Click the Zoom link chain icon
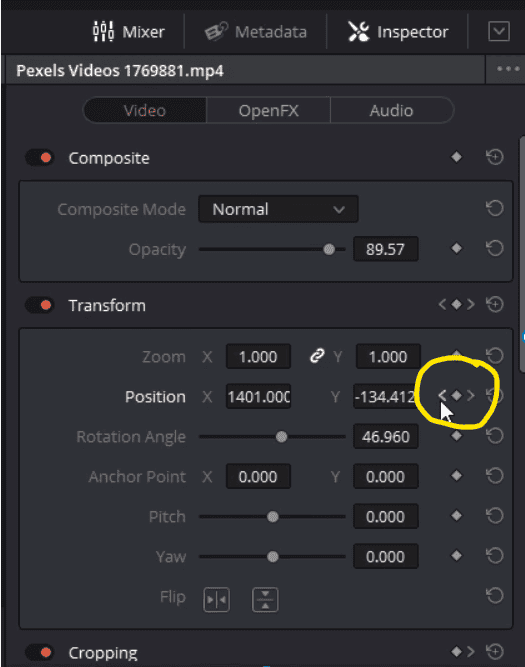 pos(317,356)
